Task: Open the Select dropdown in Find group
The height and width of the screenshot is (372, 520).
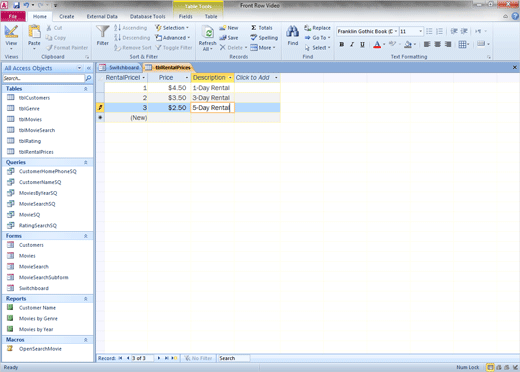Action: (317, 48)
